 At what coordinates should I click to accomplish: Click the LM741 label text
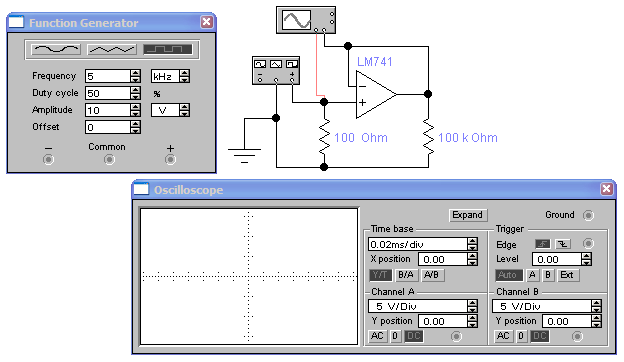point(374,62)
